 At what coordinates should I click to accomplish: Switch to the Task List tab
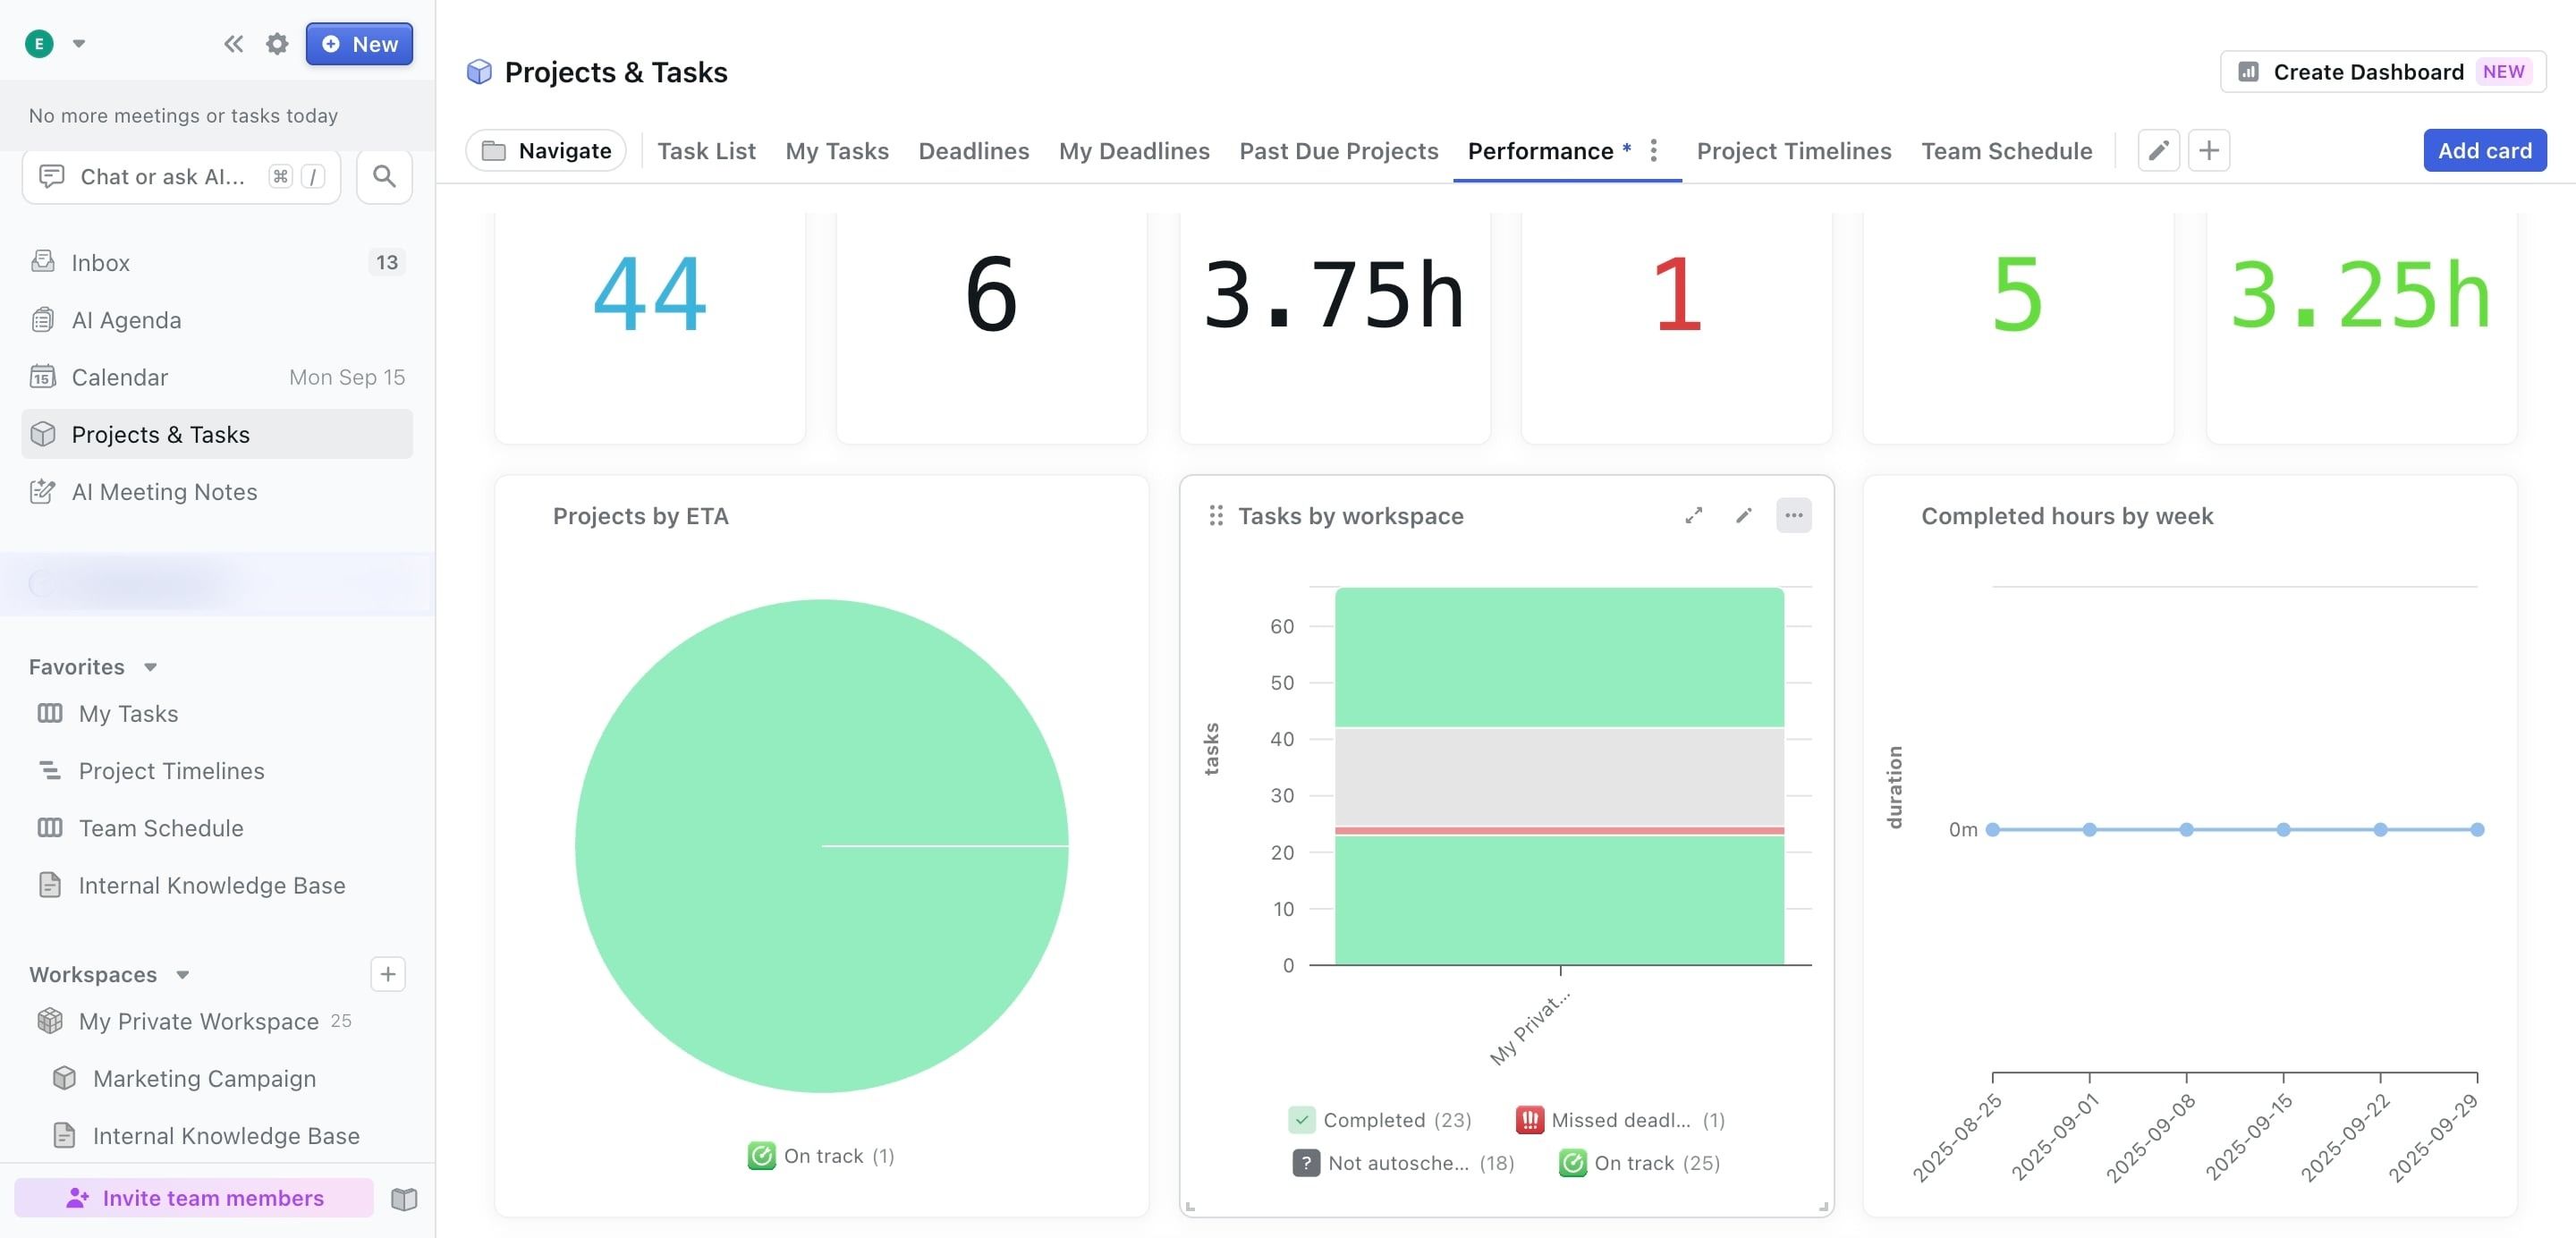tap(706, 151)
